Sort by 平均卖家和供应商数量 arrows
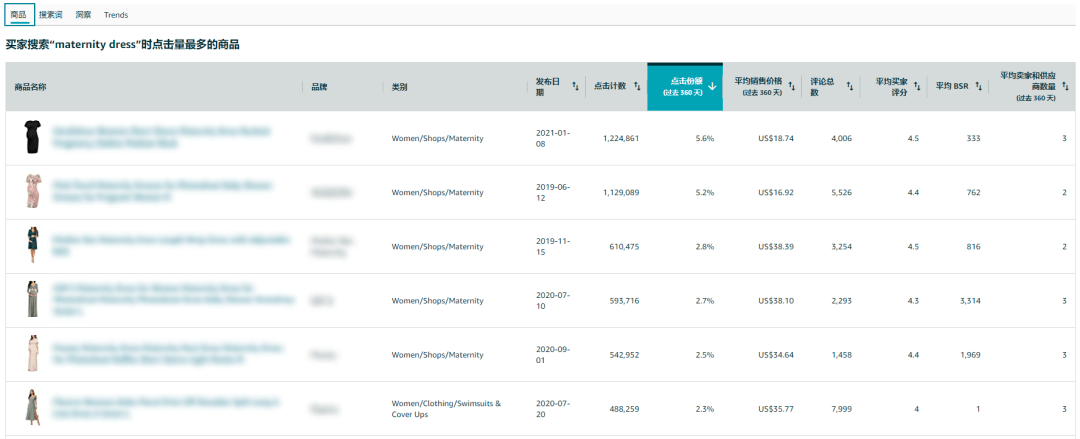The image size is (1080, 439). (x=1066, y=87)
